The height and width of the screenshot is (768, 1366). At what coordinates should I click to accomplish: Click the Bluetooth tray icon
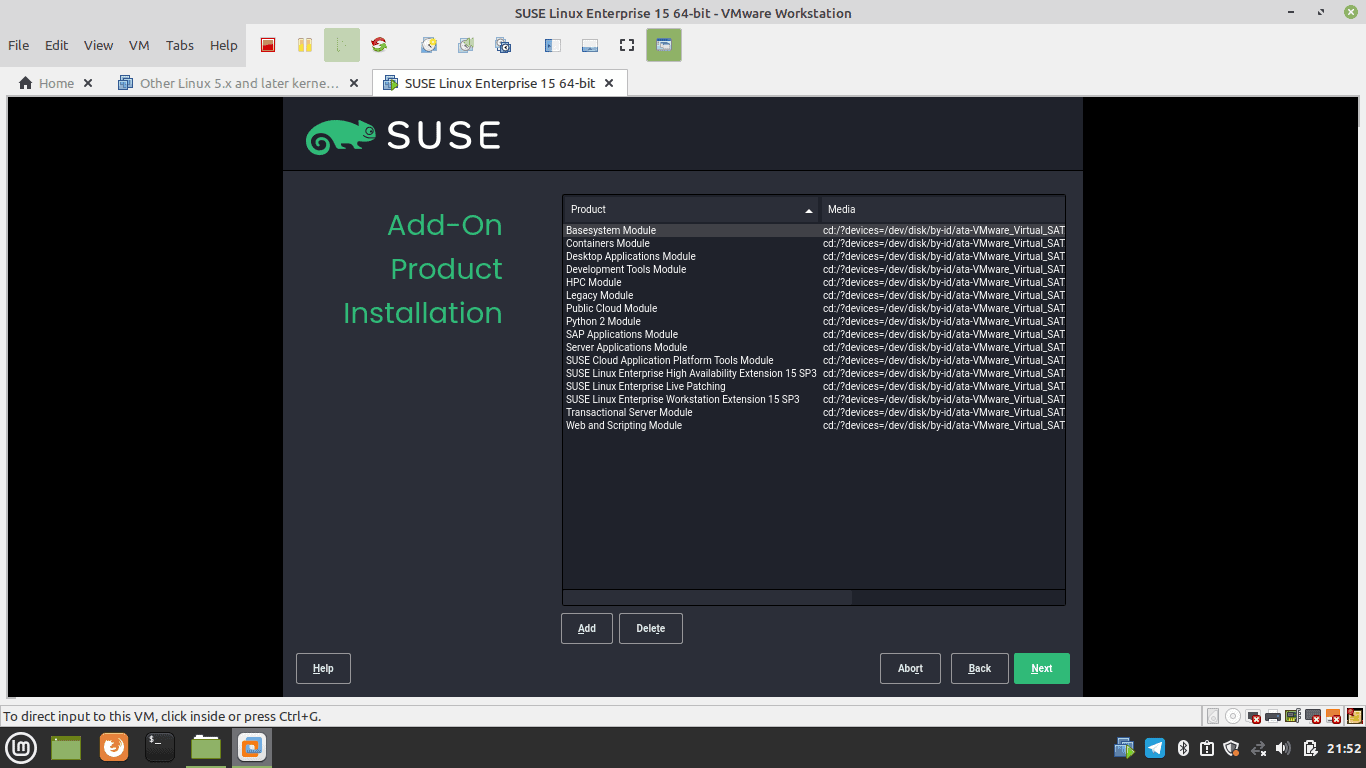tap(1182, 748)
